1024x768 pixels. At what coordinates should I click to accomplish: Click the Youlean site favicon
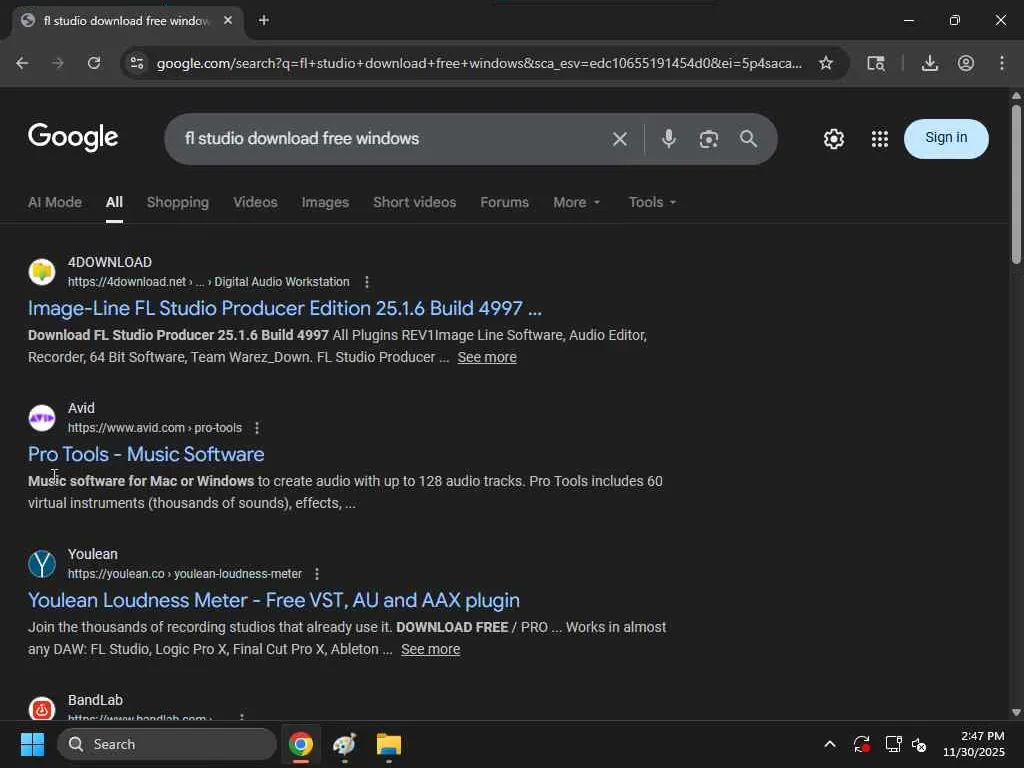pos(42,564)
